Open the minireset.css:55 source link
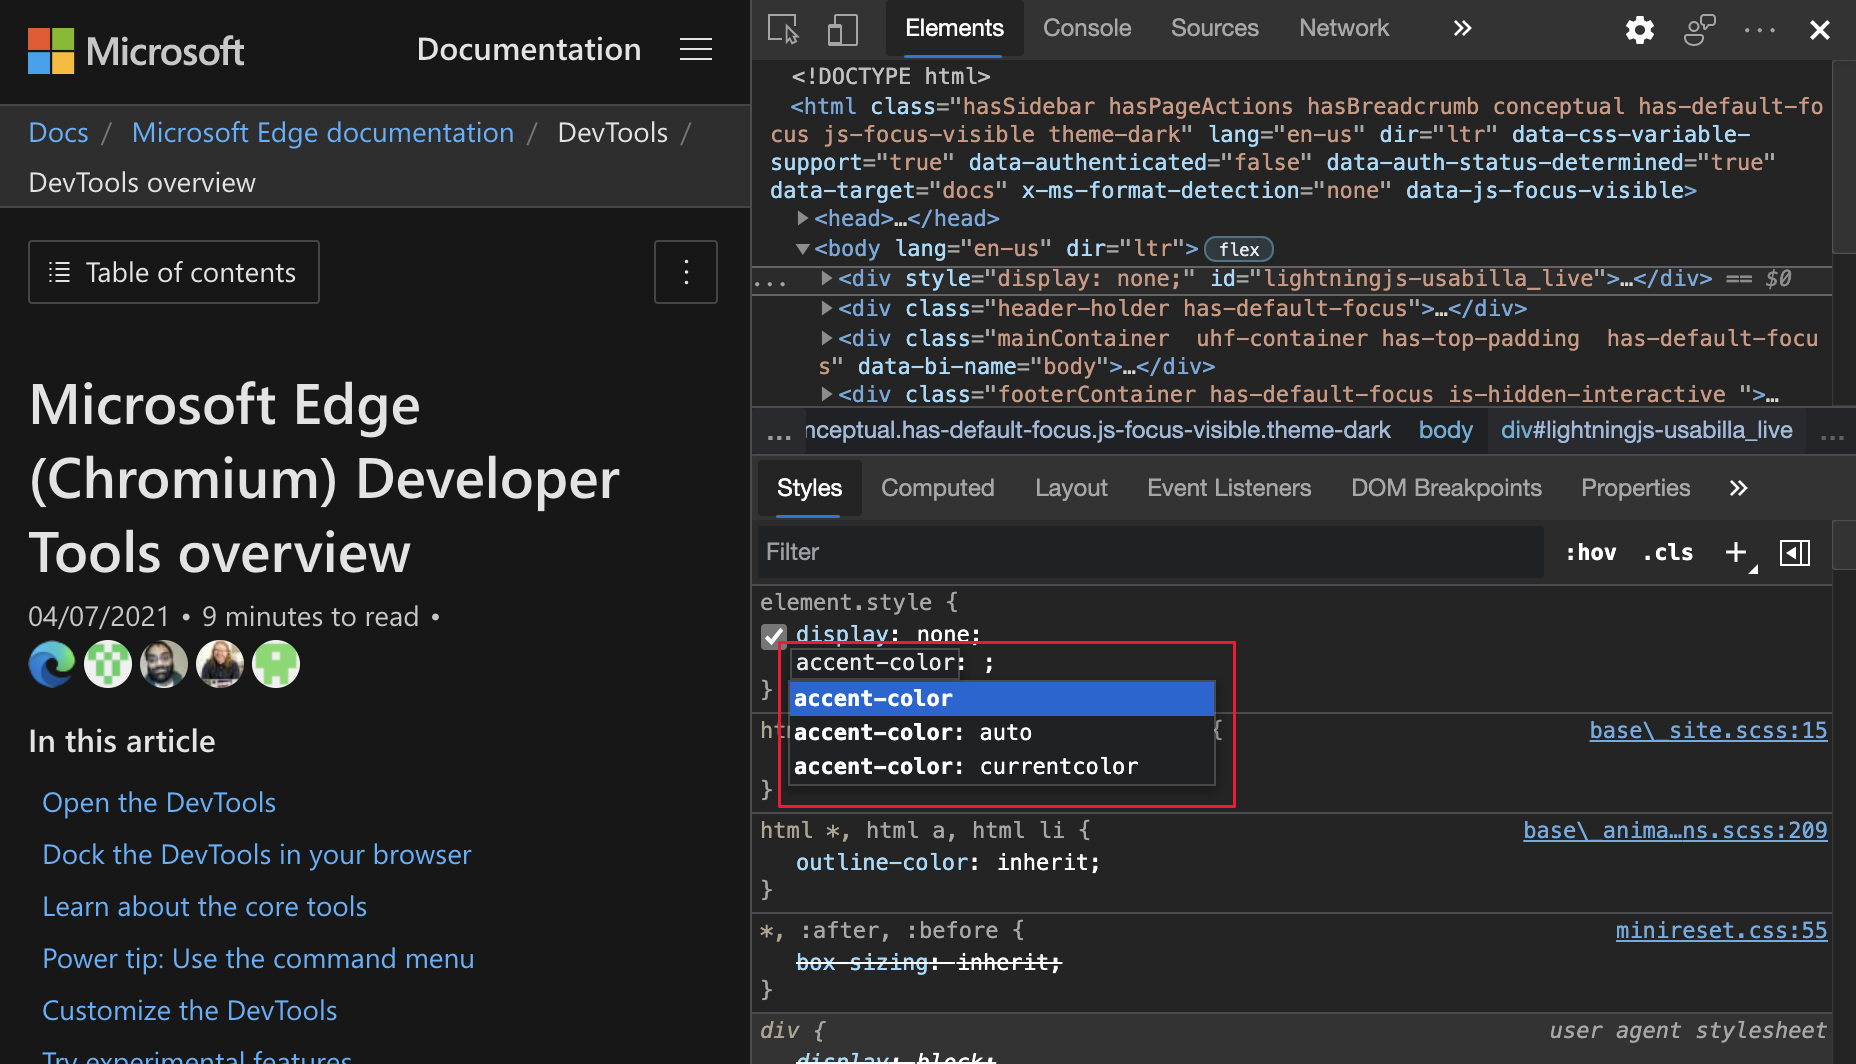The height and width of the screenshot is (1064, 1856). click(x=1721, y=930)
